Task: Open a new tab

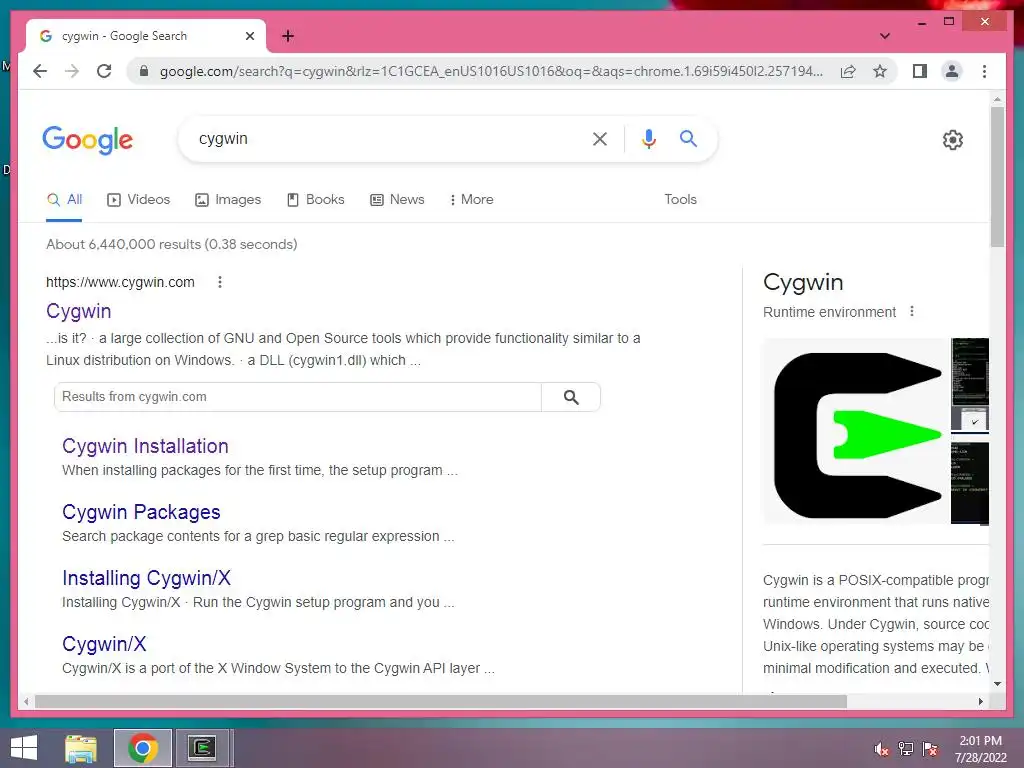Action: (288, 36)
